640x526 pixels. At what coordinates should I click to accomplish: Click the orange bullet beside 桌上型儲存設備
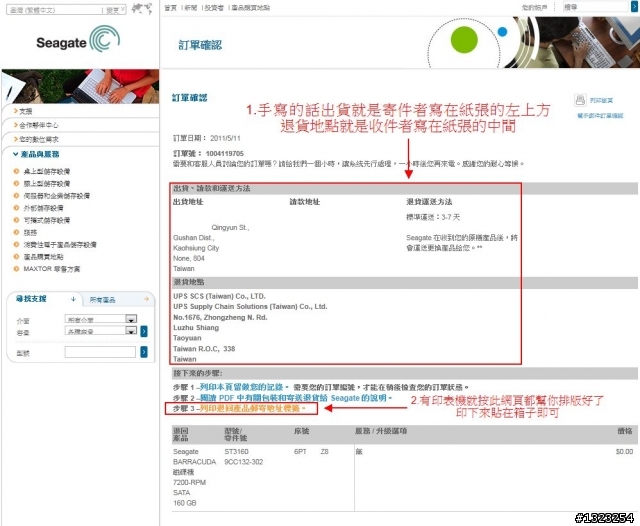(x=16, y=171)
